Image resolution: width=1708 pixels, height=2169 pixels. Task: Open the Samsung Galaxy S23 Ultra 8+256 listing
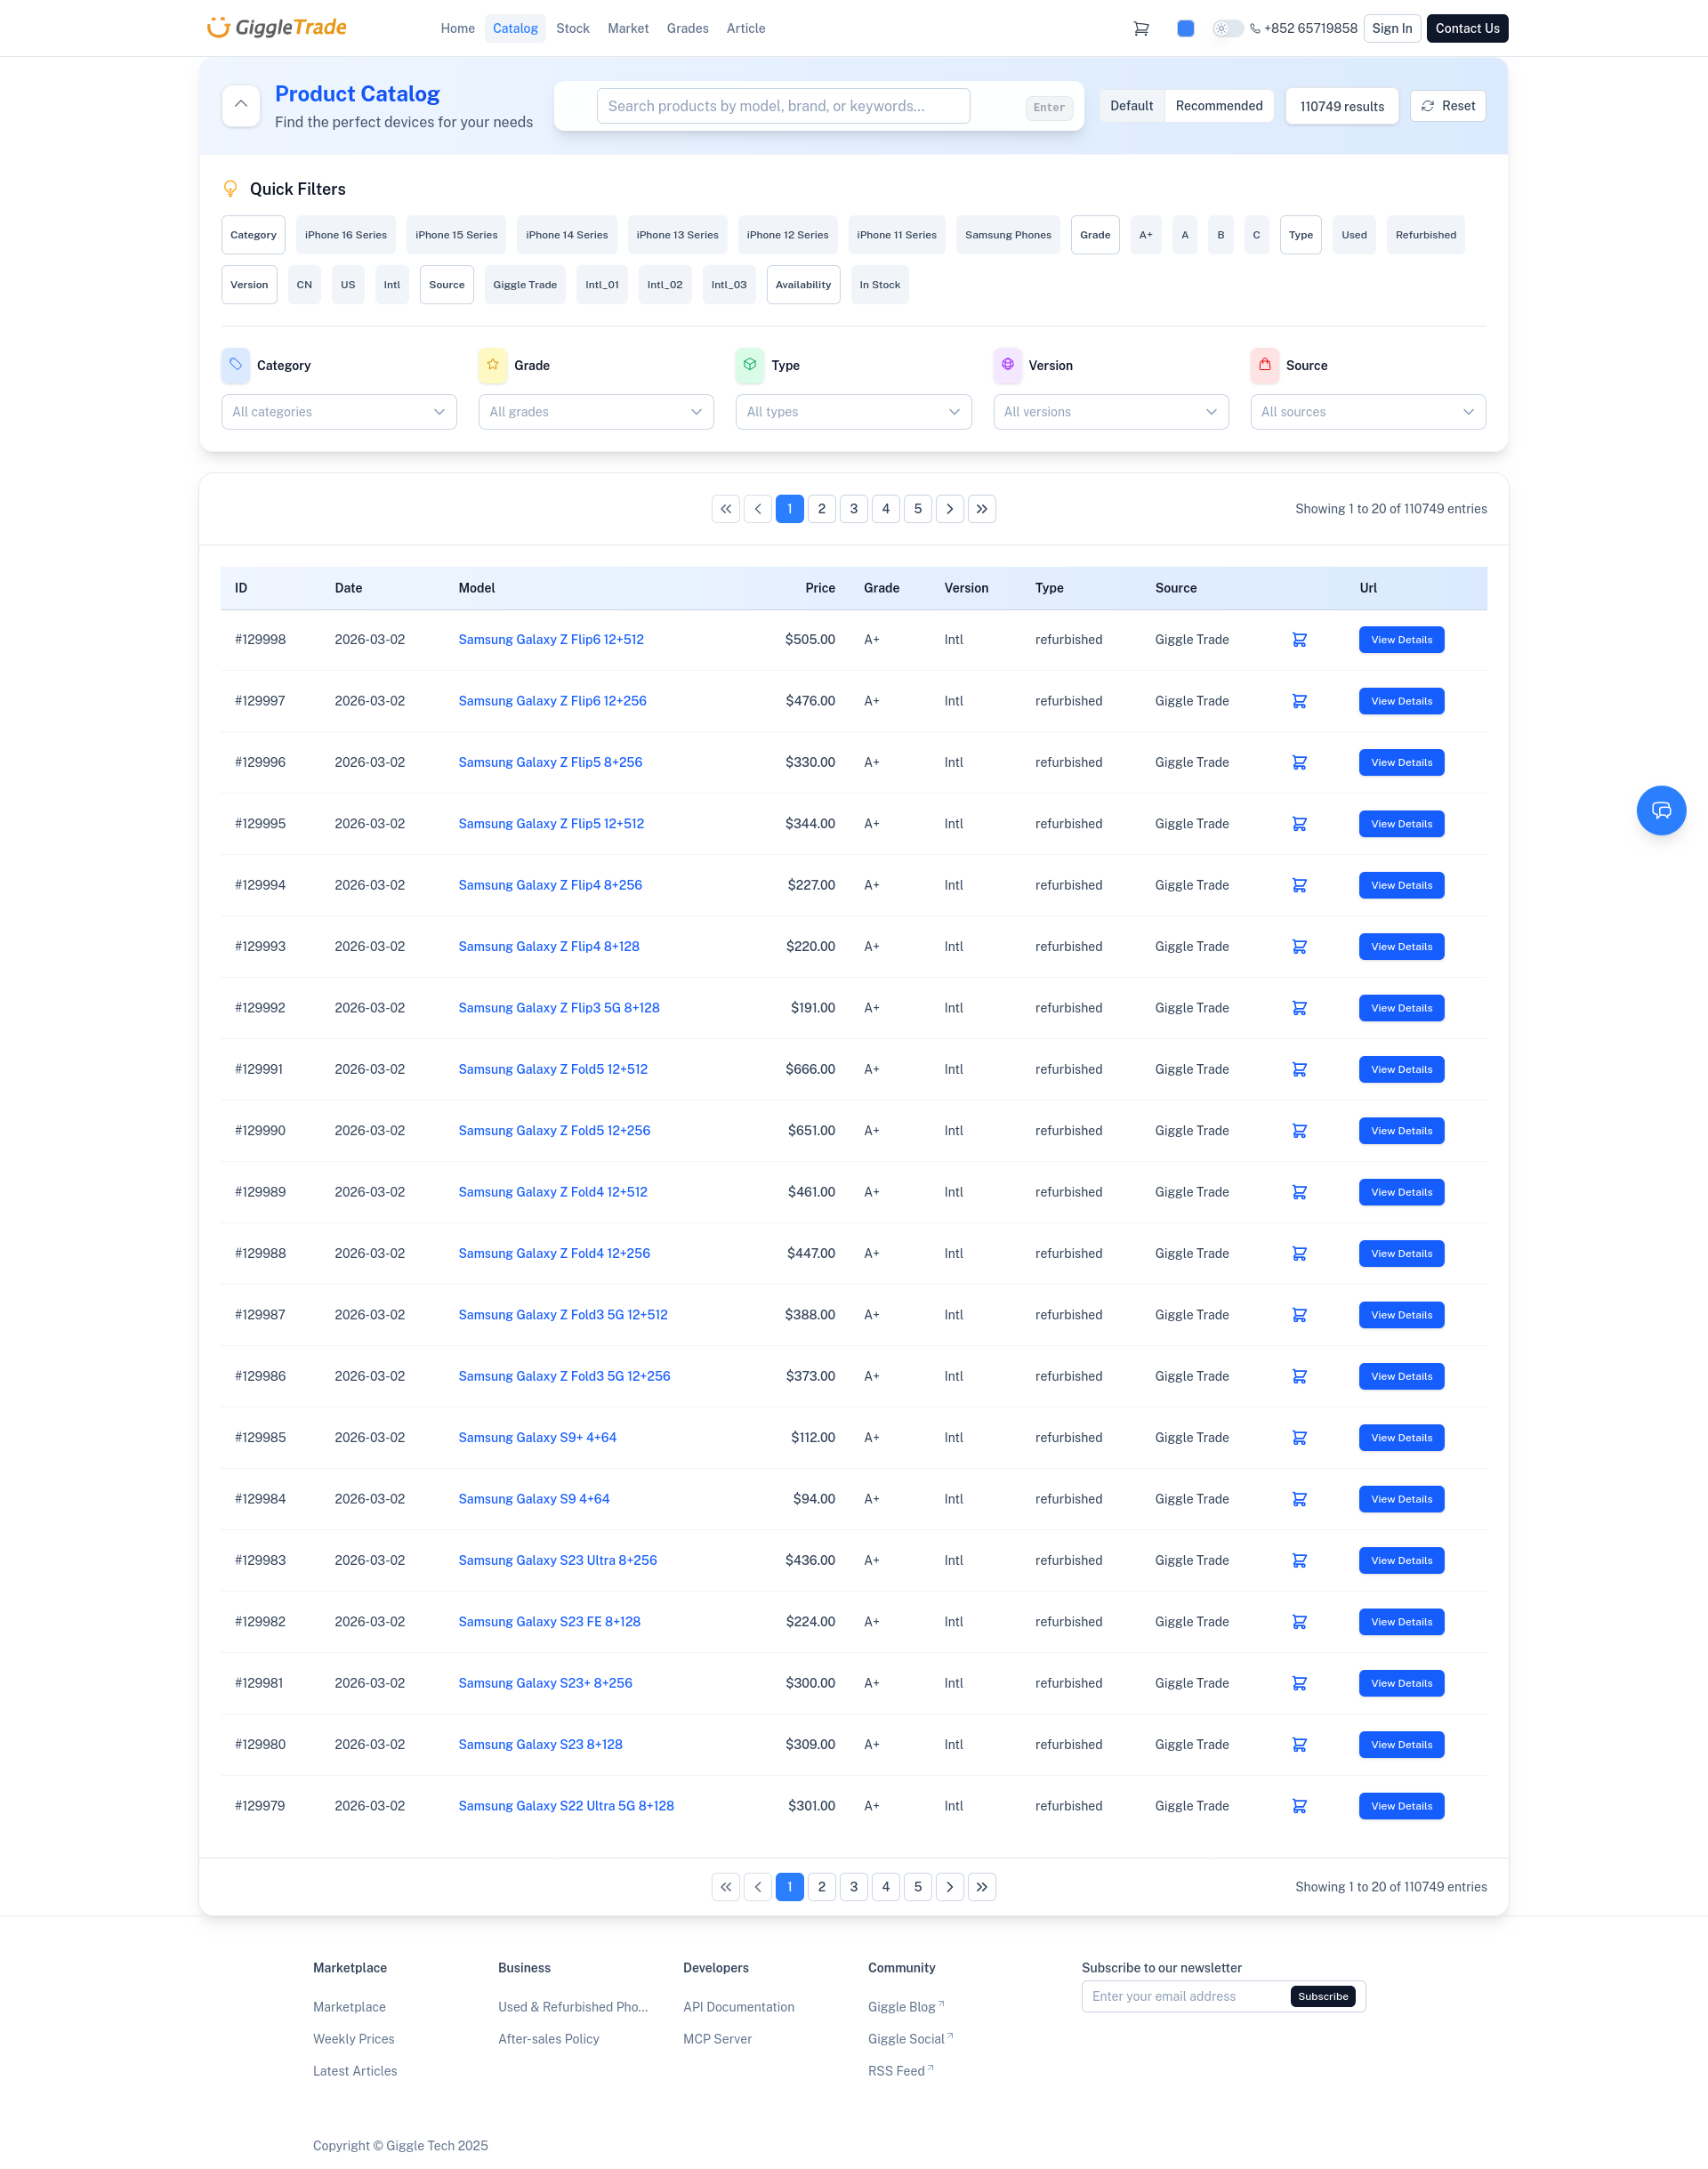(x=557, y=1560)
